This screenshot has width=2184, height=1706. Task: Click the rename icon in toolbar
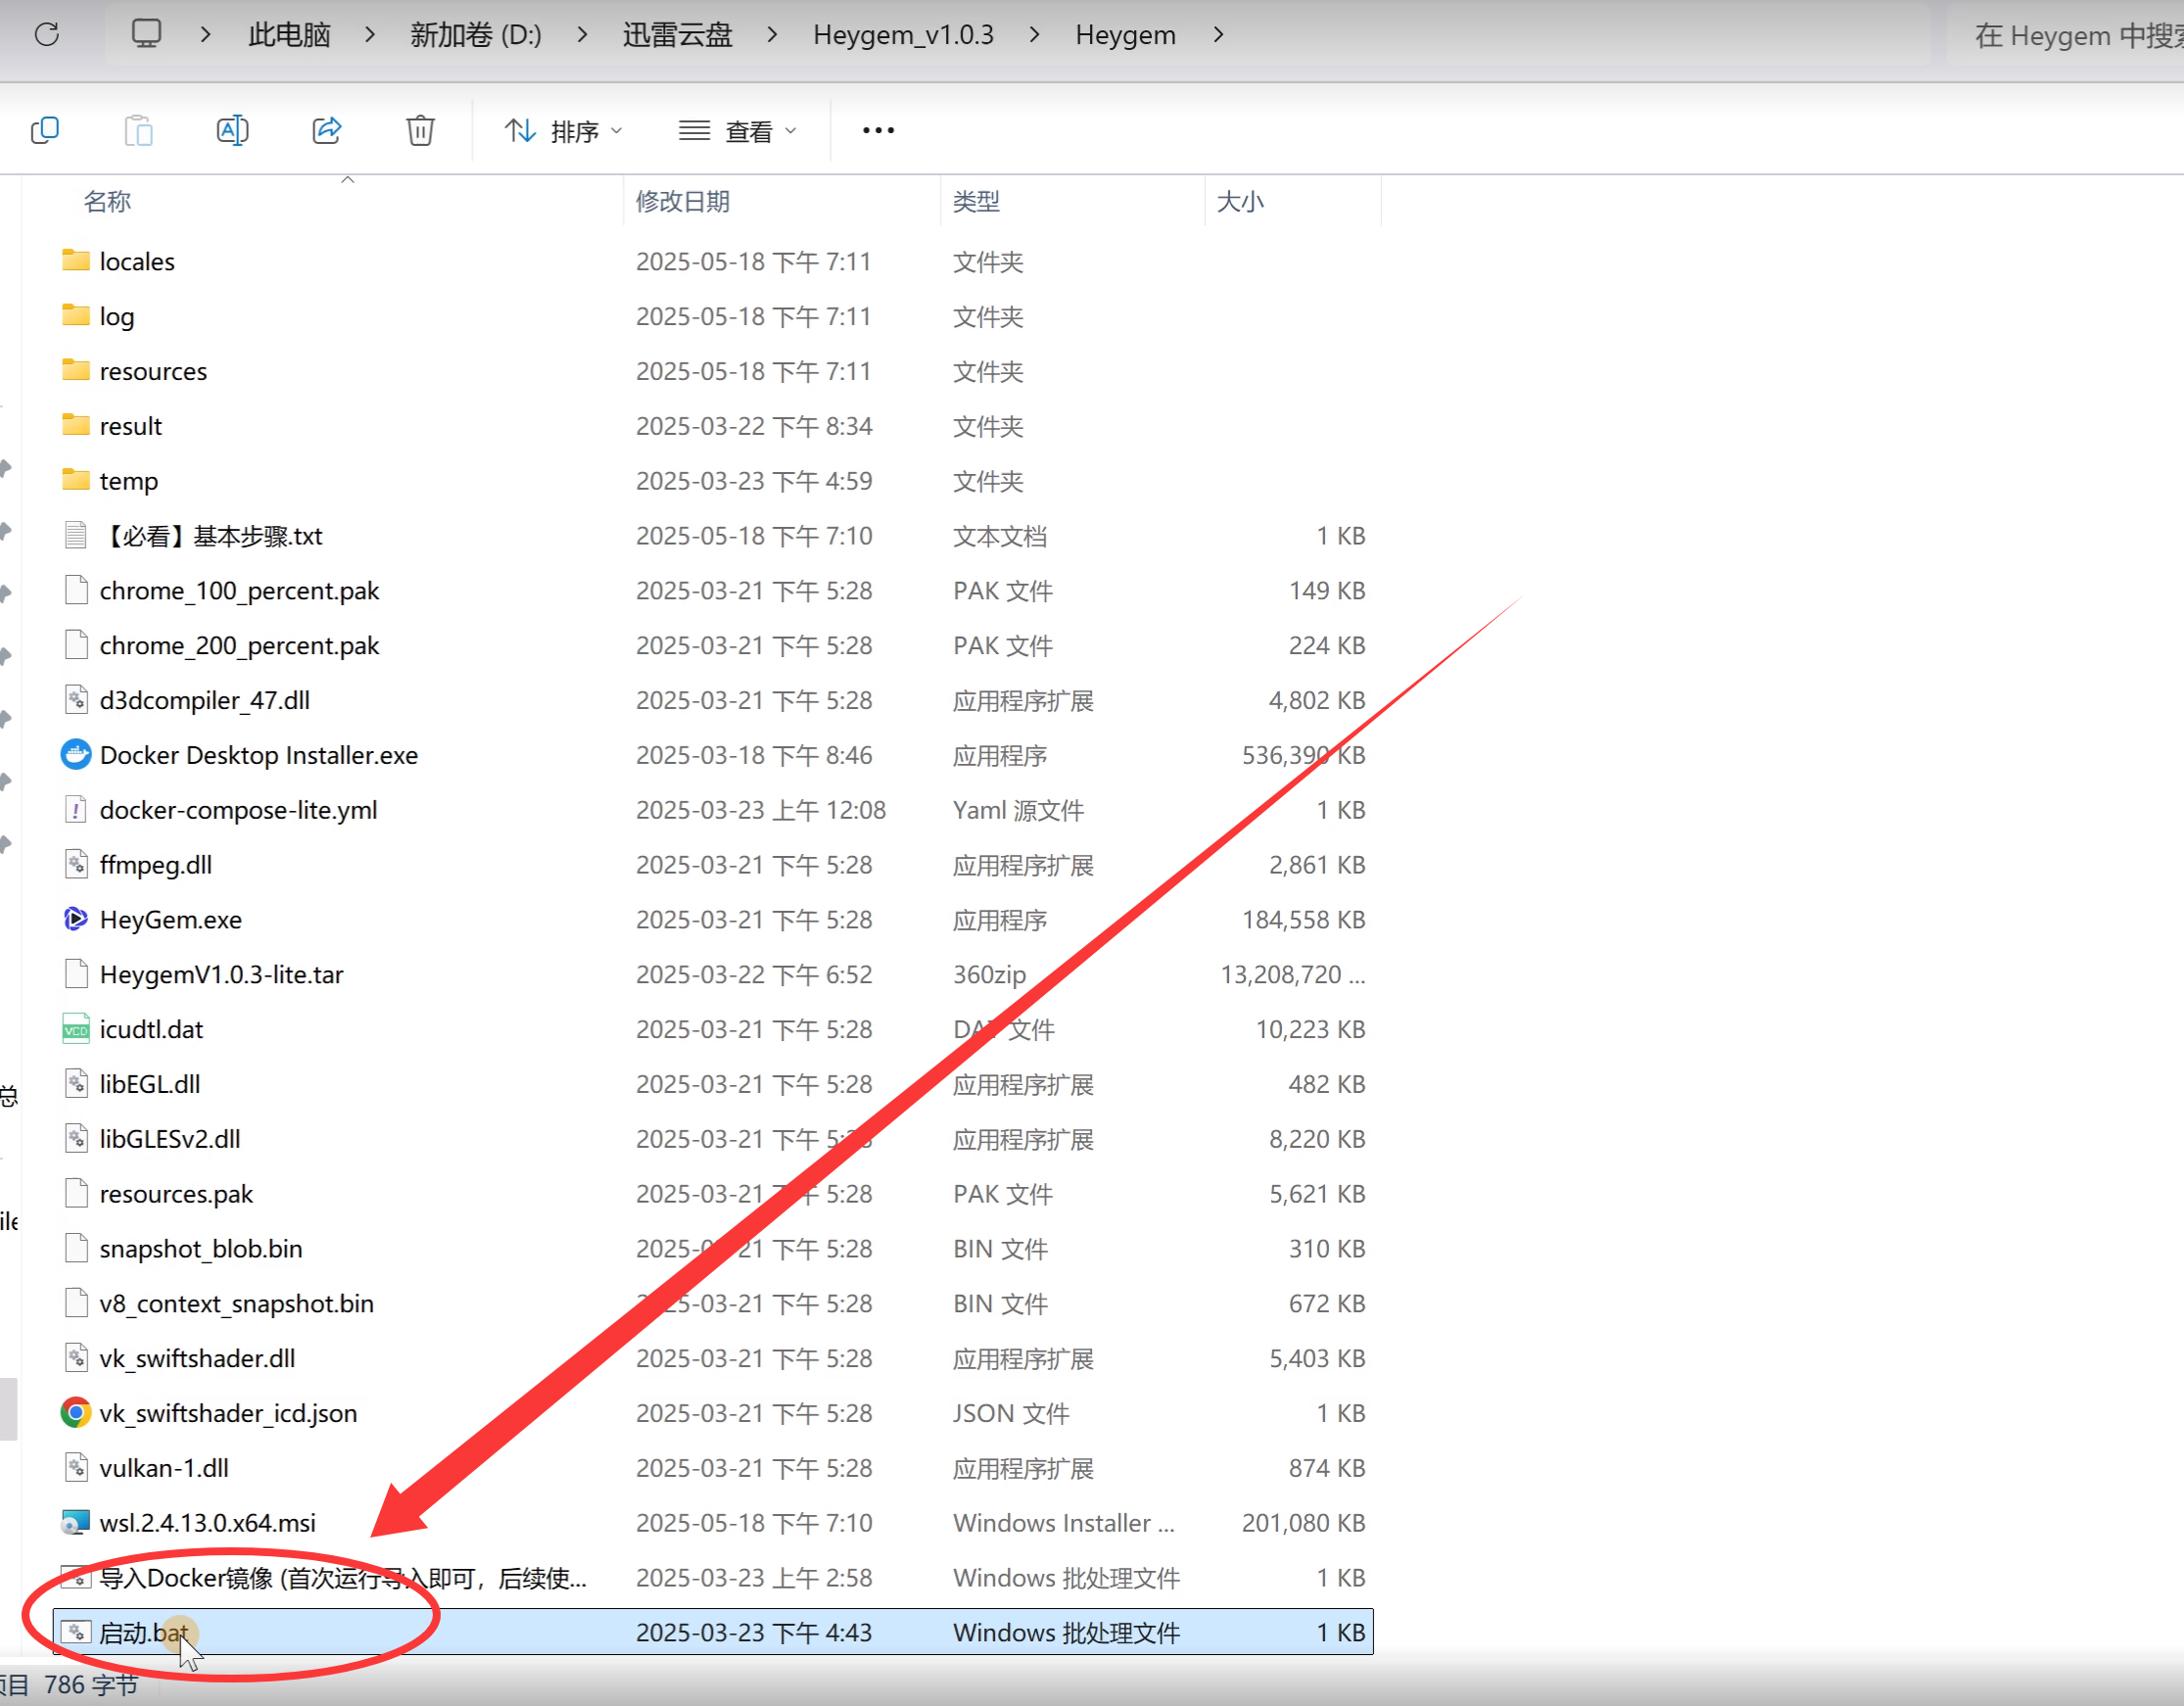(x=232, y=130)
